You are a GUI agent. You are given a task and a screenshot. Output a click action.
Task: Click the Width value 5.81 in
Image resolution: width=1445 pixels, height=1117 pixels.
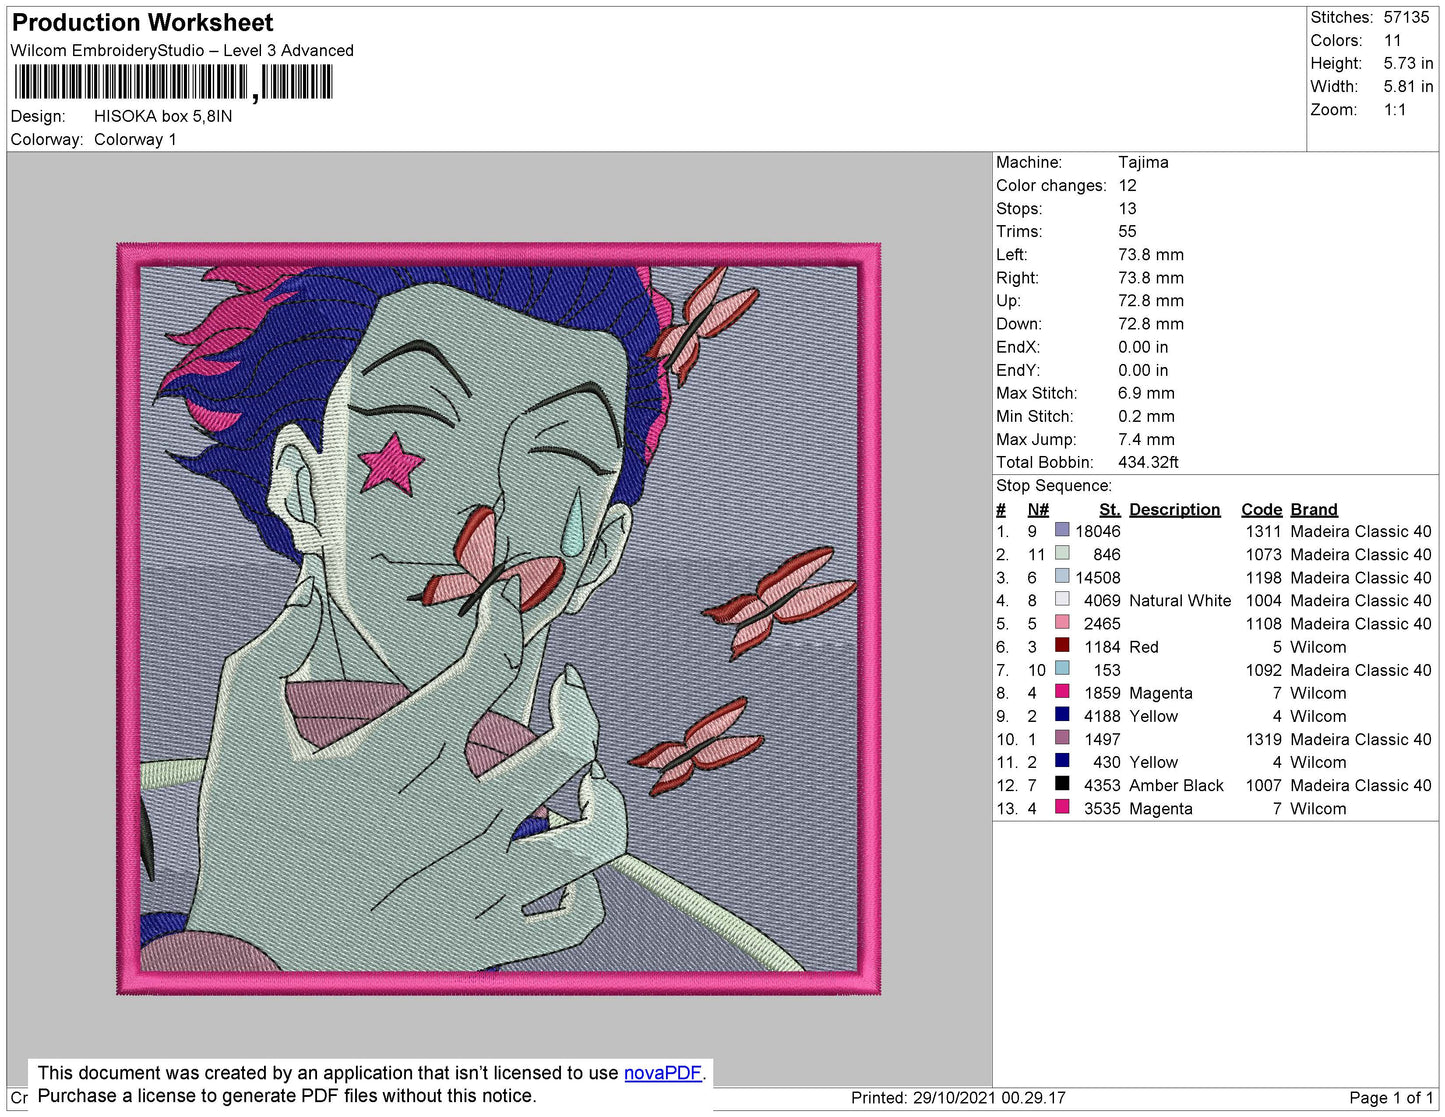coord(1408,86)
